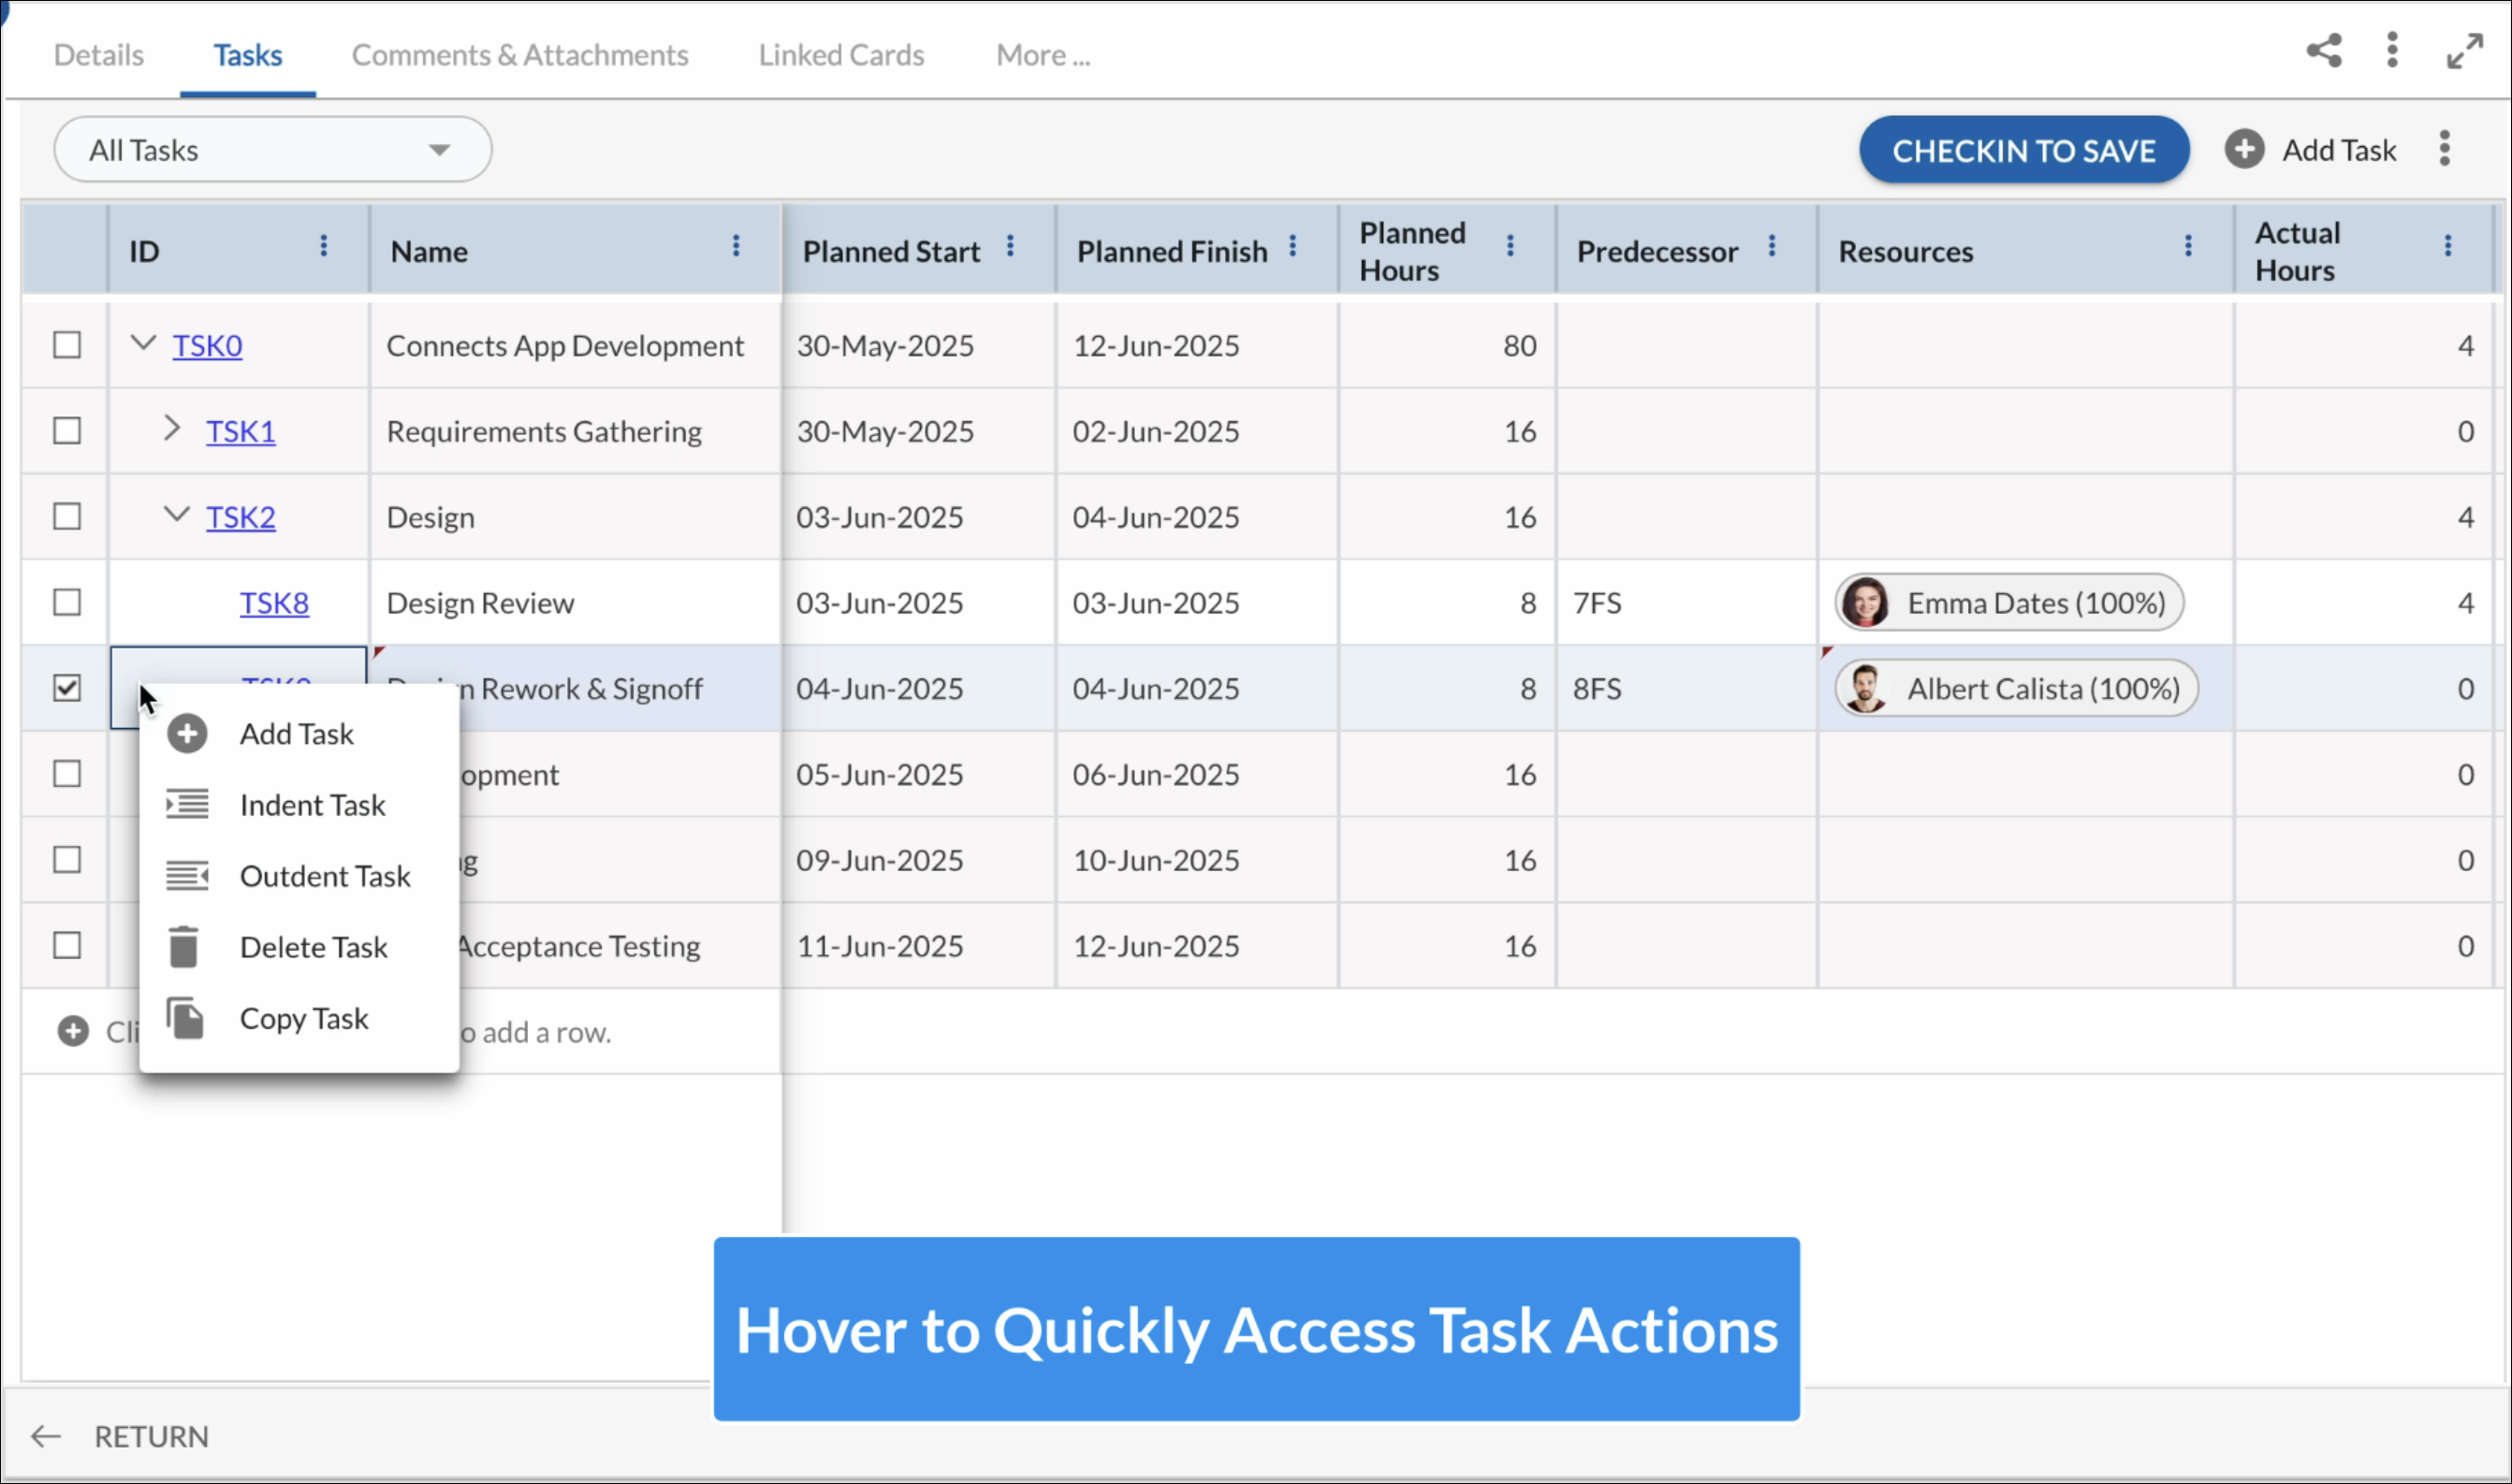The width and height of the screenshot is (2512, 1484).
Task: Open the TSK2 link
Action: point(241,518)
